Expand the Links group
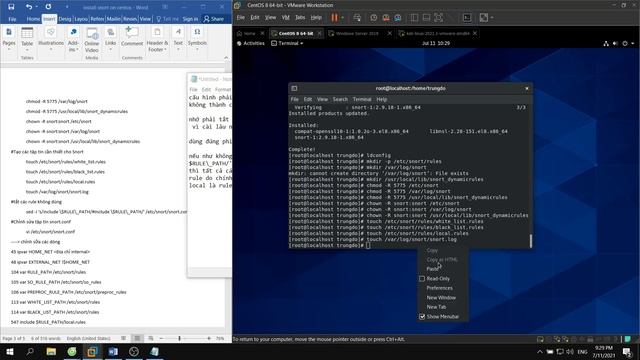640x360 pixels. [x=111, y=38]
